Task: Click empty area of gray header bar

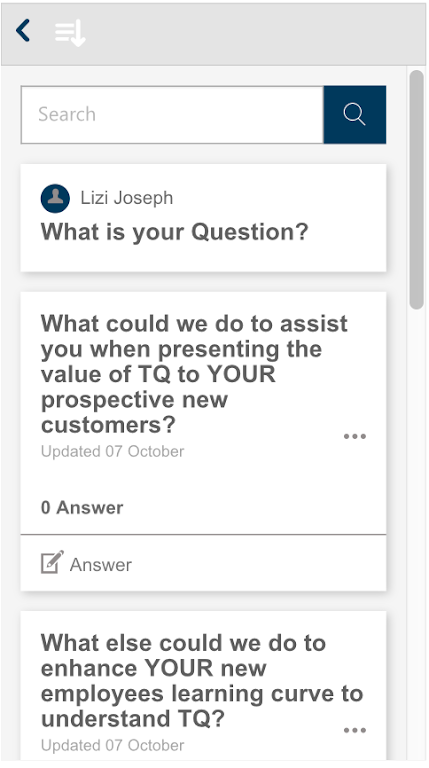Action: [x=255, y=34]
